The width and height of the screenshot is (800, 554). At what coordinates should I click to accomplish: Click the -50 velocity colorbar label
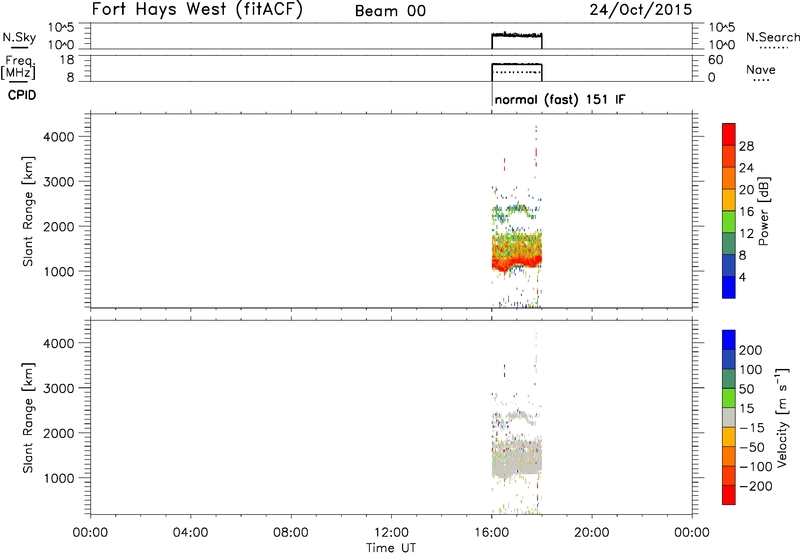752,447
